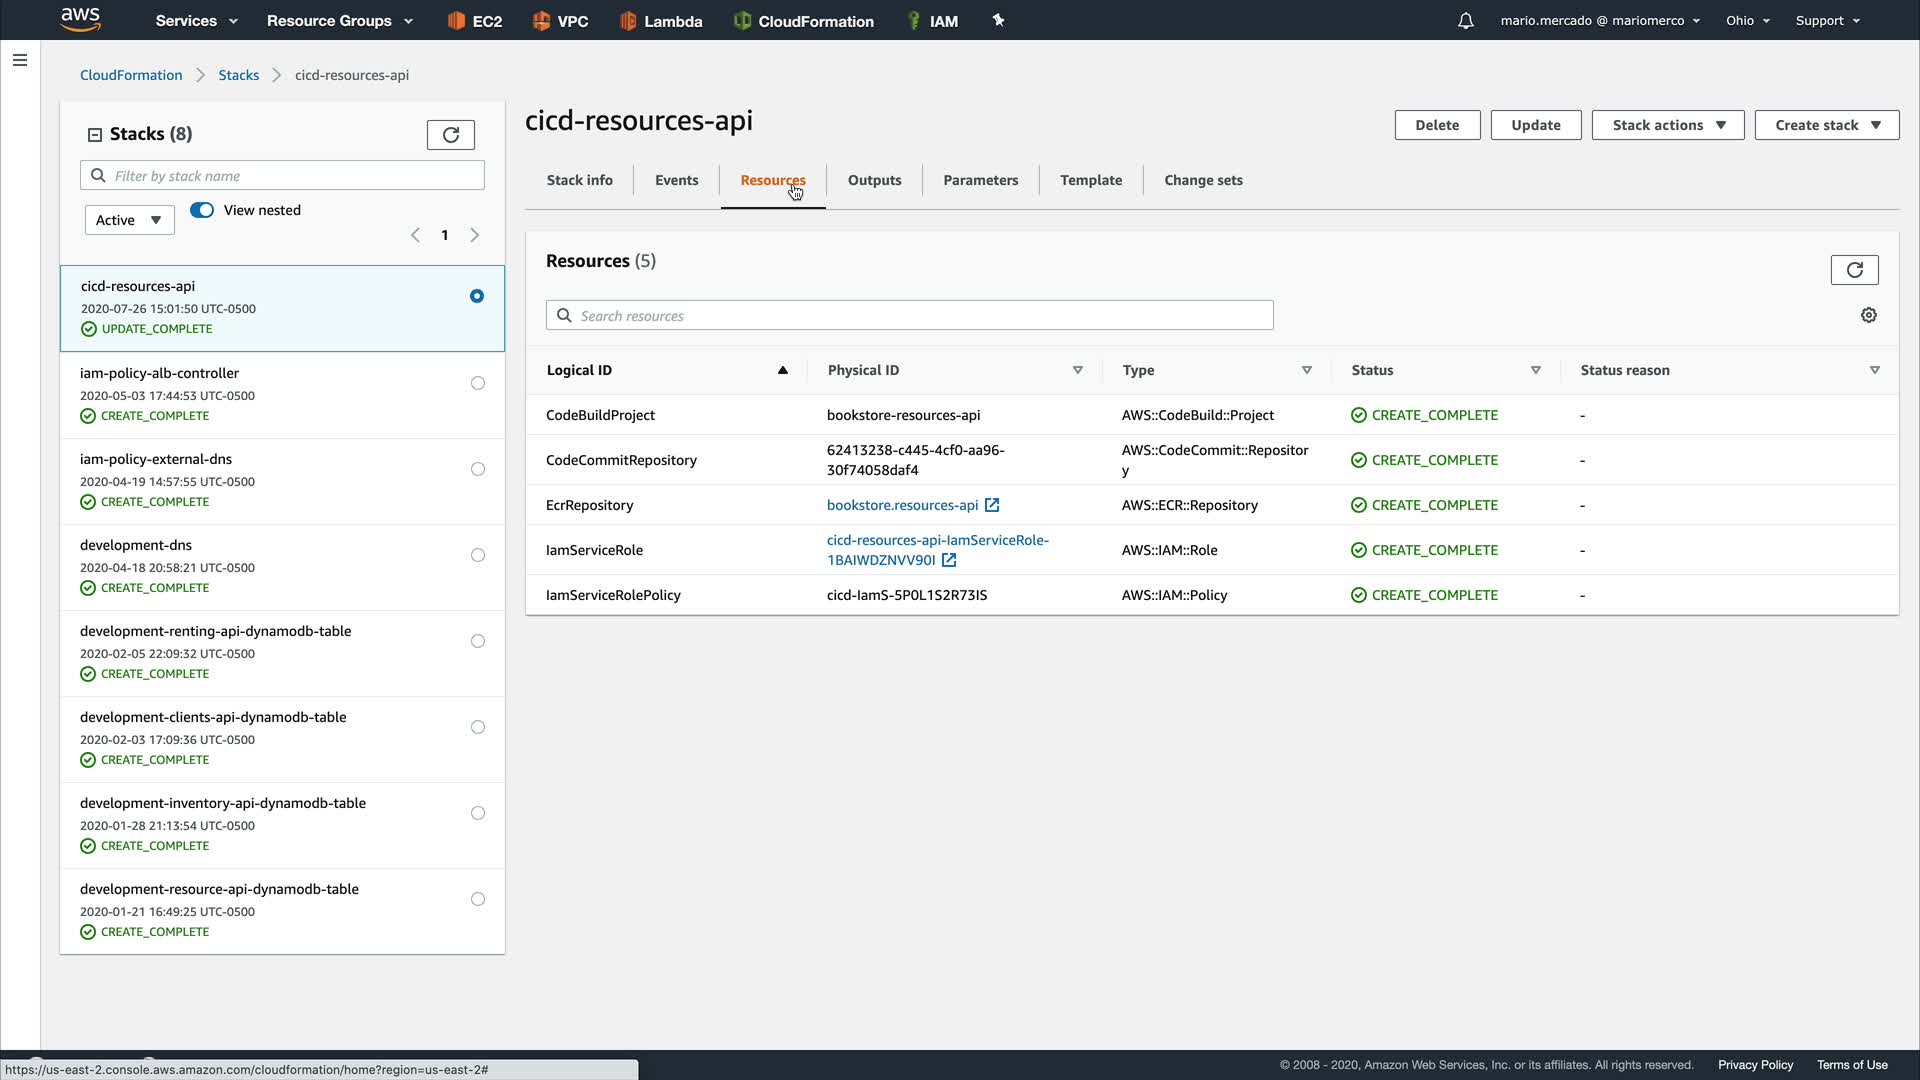Switch to the Template tab
This screenshot has width=1920, height=1080.
click(1090, 180)
